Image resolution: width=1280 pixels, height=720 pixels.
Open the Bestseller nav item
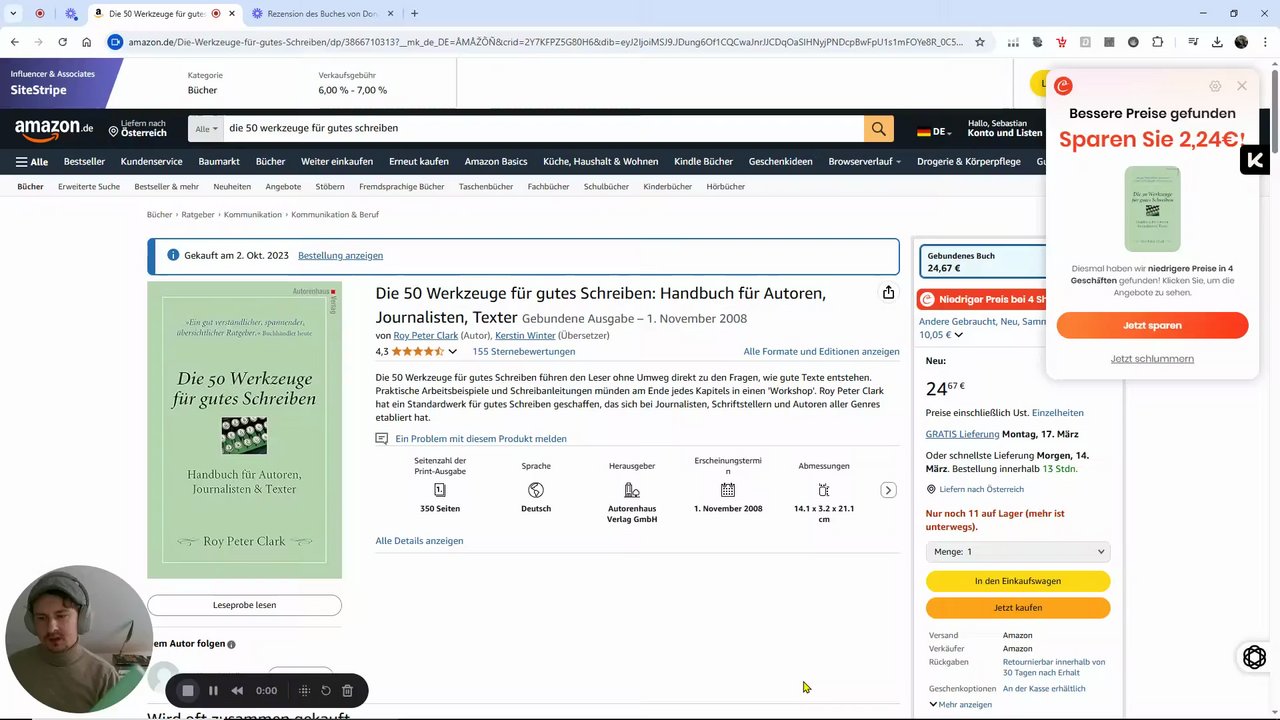[84, 162]
